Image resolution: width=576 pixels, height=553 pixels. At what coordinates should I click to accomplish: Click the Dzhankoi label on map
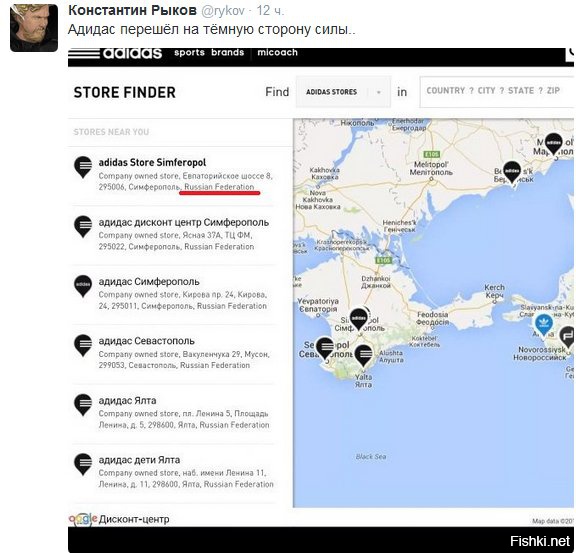(x=376, y=282)
